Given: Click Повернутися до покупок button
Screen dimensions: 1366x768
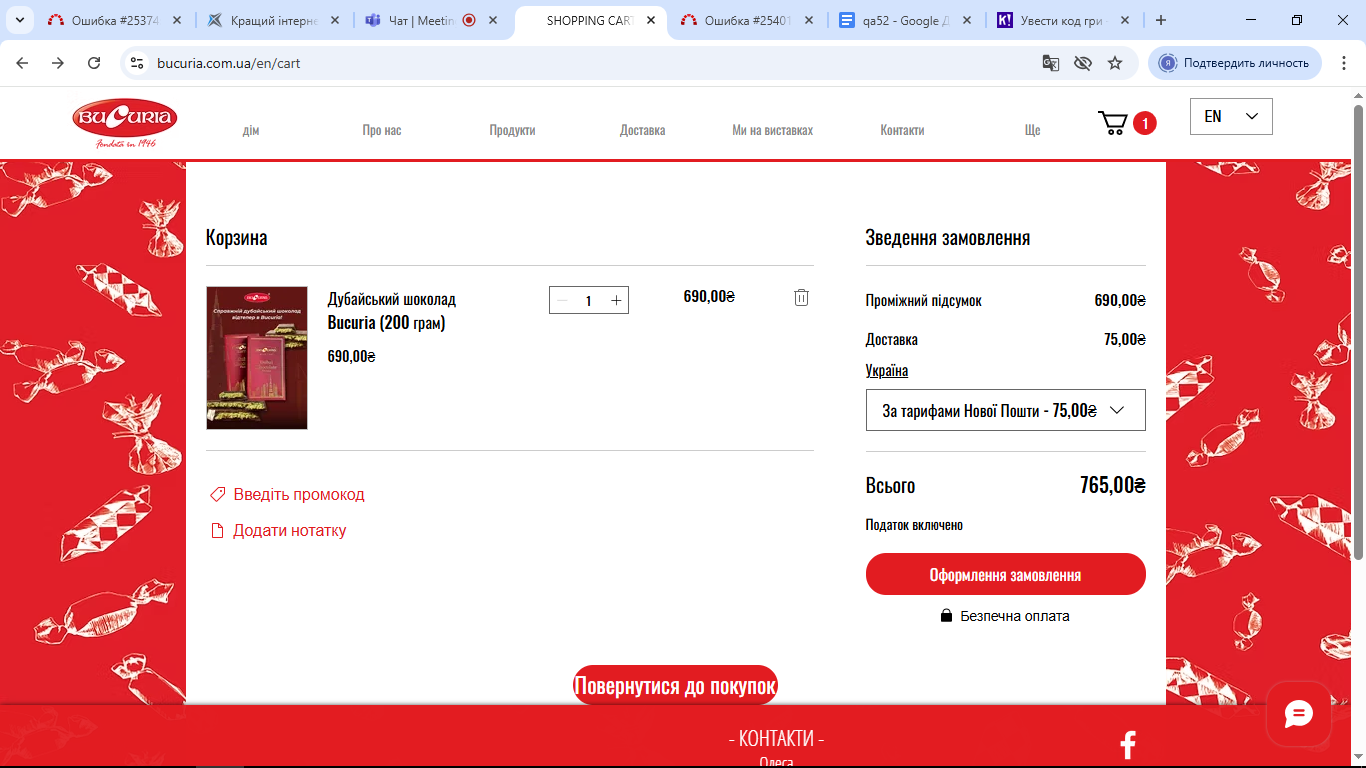Looking at the screenshot, I should (x=675, y=686).
